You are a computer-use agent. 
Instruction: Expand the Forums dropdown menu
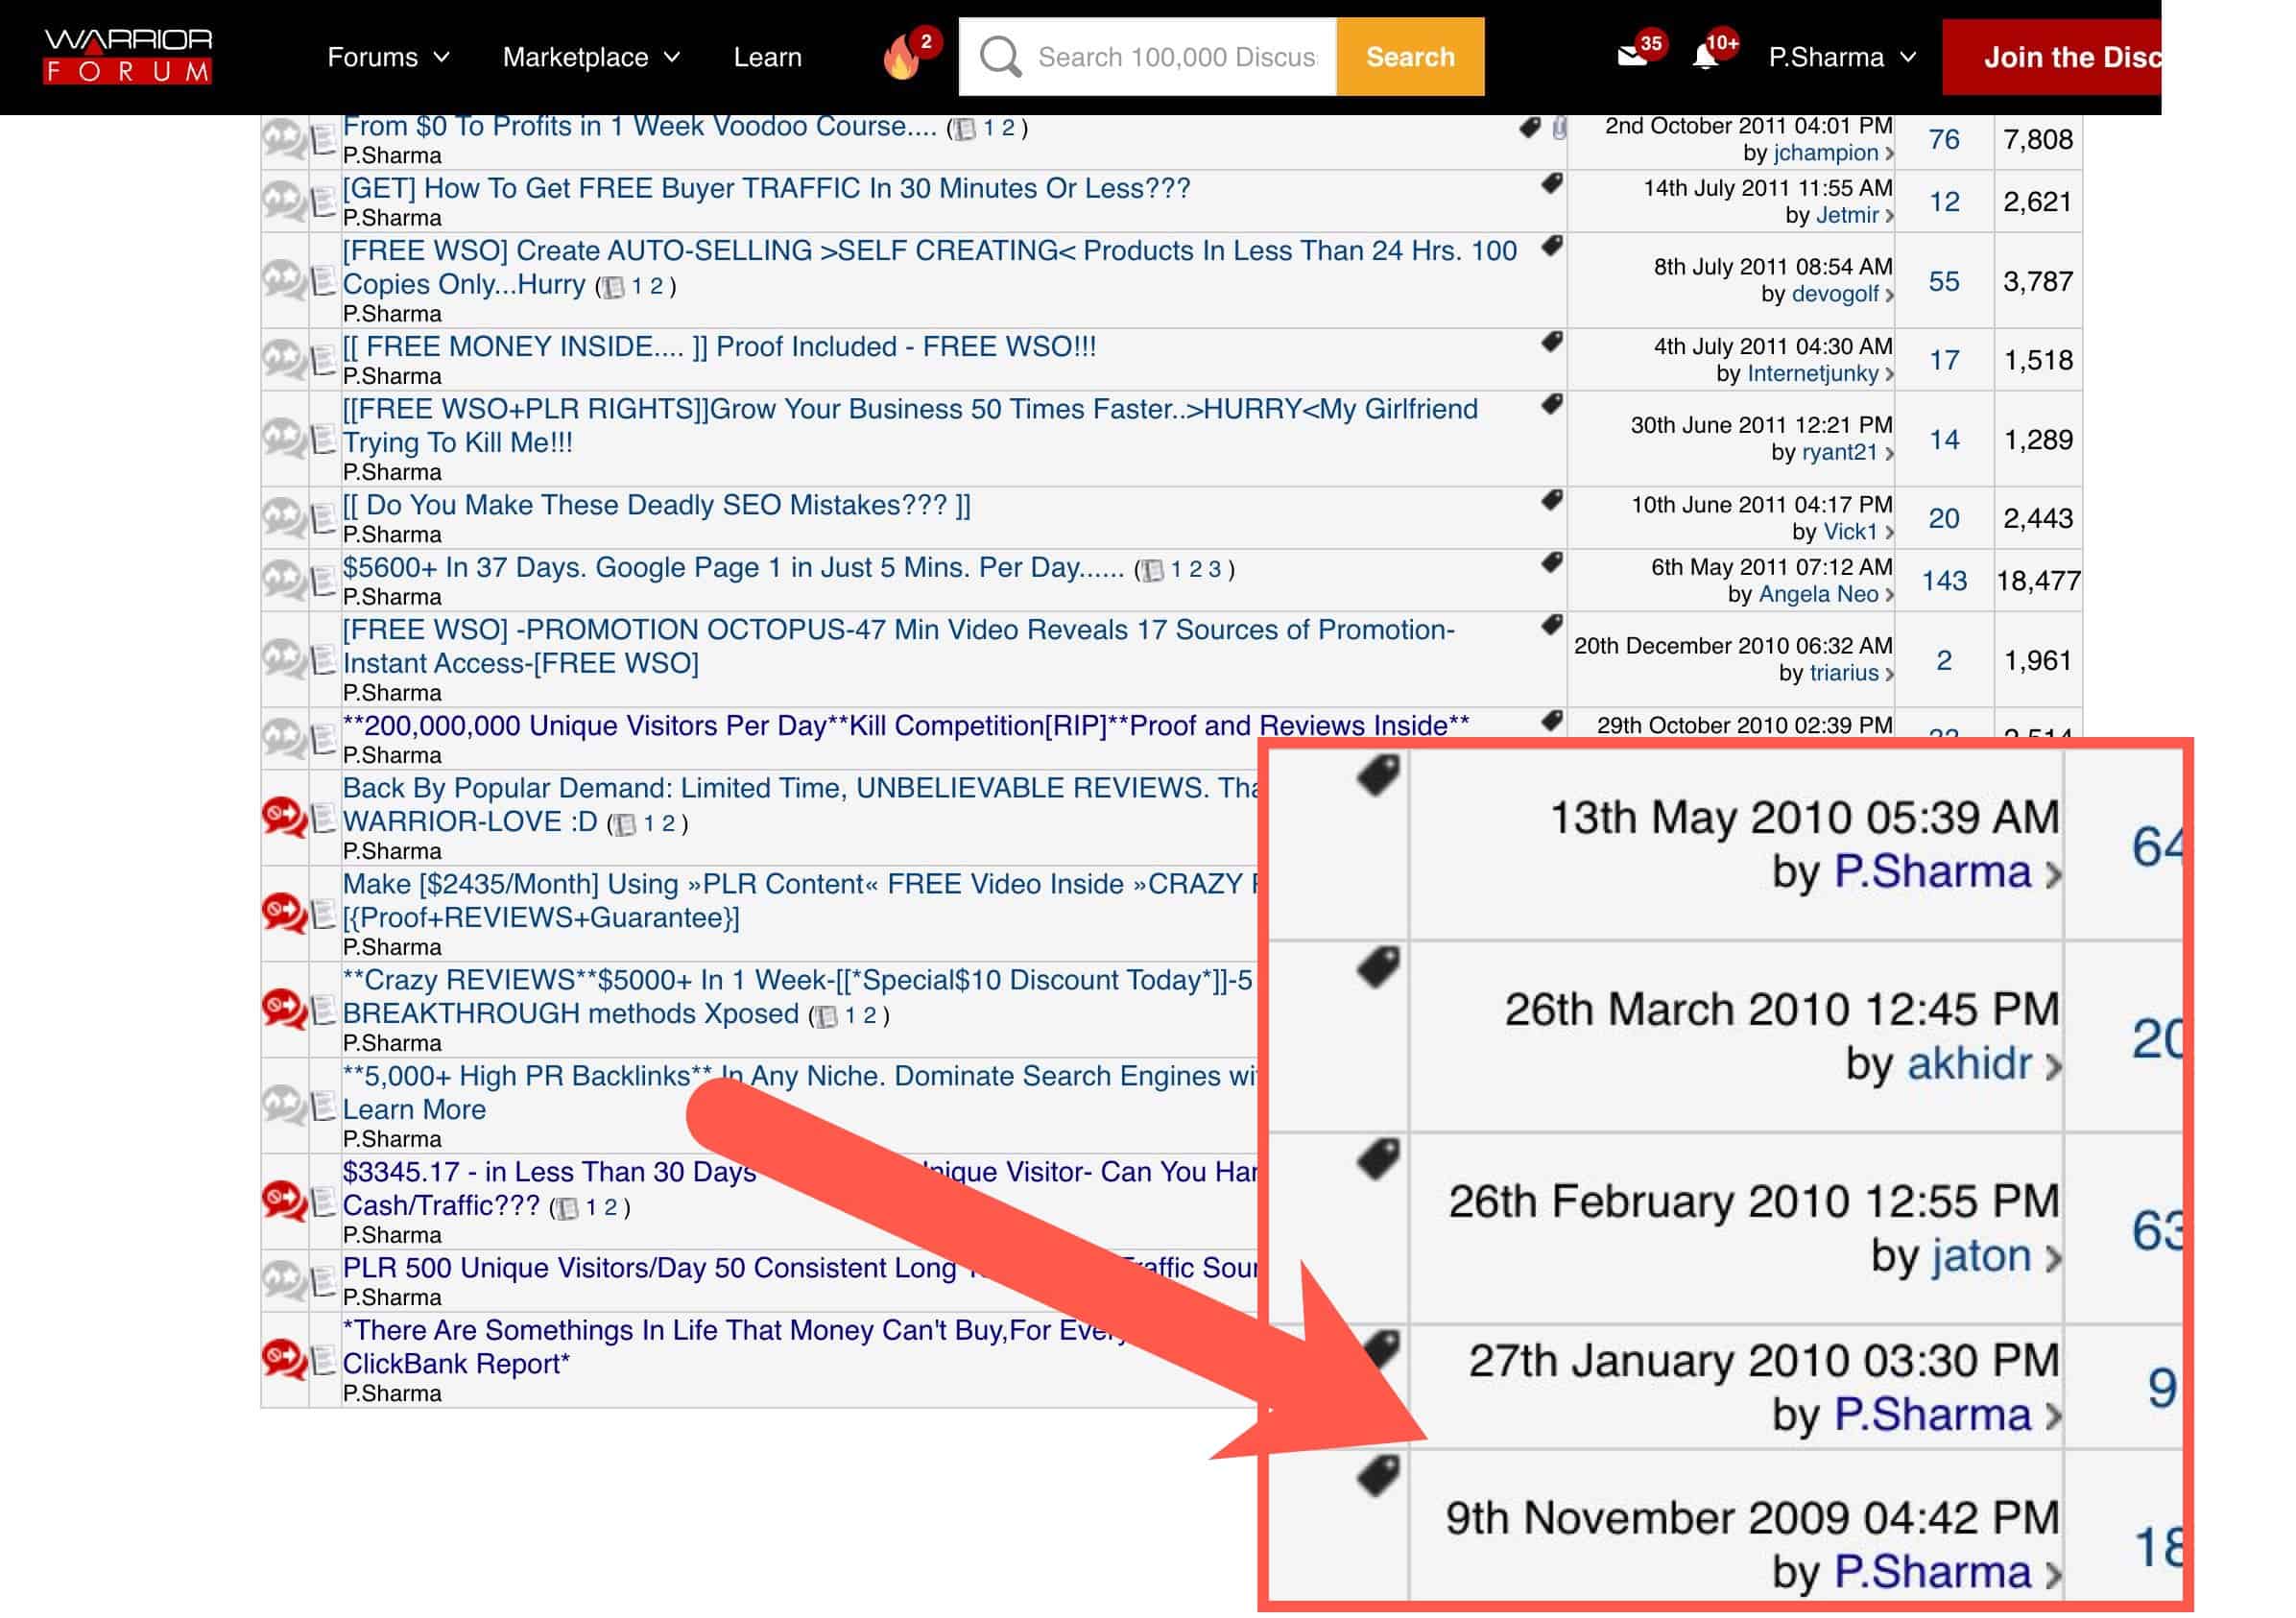coord(388,57)
